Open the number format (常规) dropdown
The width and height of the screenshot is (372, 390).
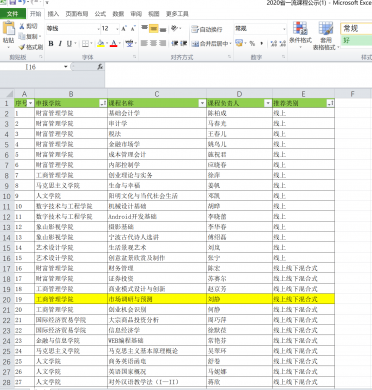coord(284,29)
